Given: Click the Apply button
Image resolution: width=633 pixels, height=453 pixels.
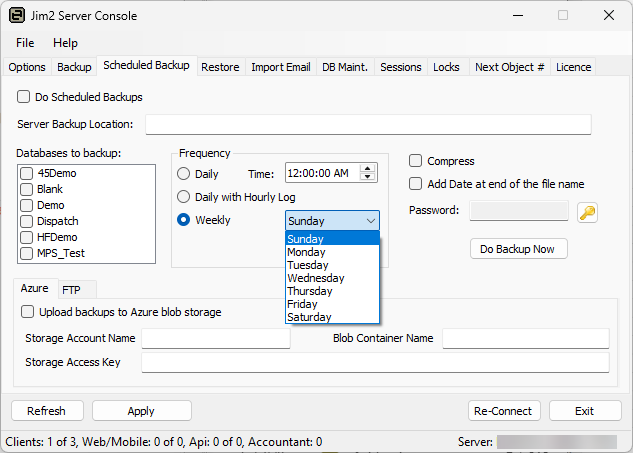Looking at the screenshot, I should 141,411.
